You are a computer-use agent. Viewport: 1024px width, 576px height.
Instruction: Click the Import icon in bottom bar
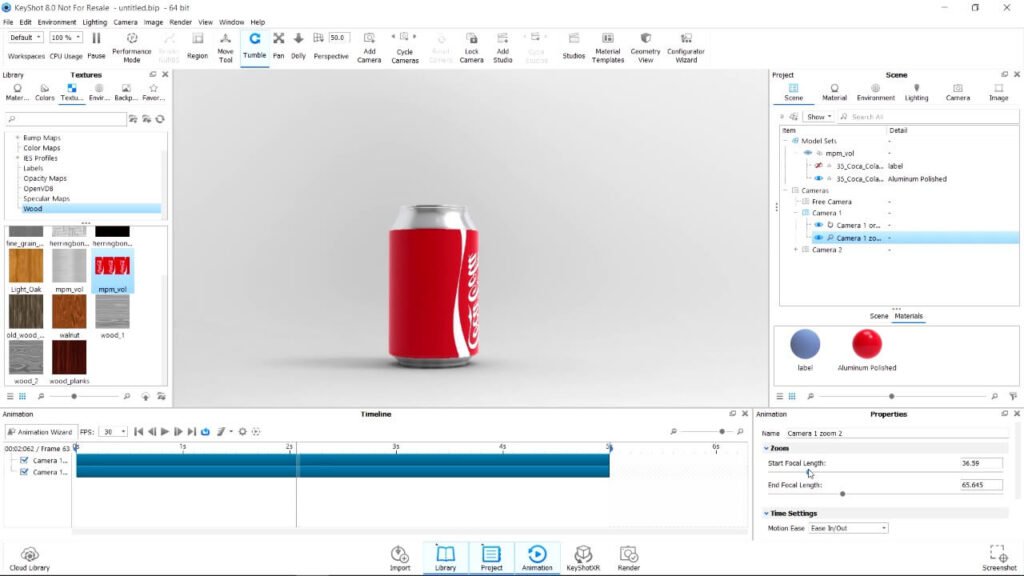click(400, 558)
